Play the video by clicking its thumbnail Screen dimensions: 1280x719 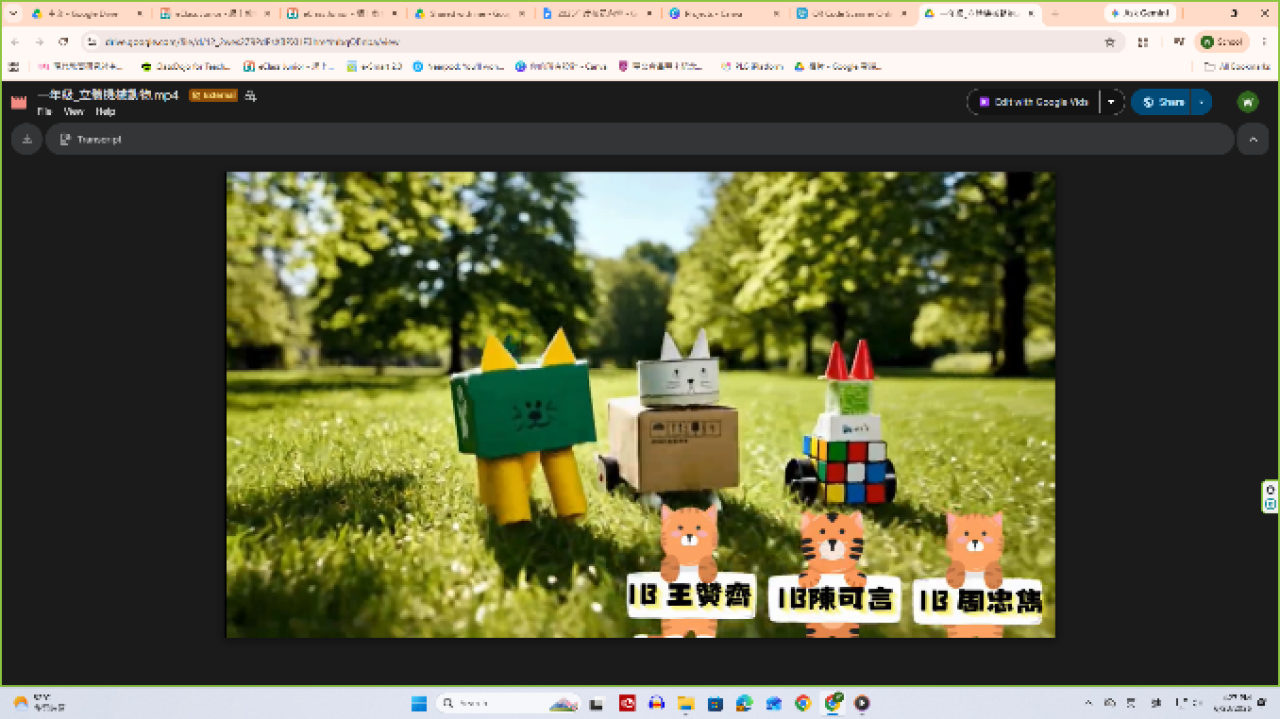[640, 405]
